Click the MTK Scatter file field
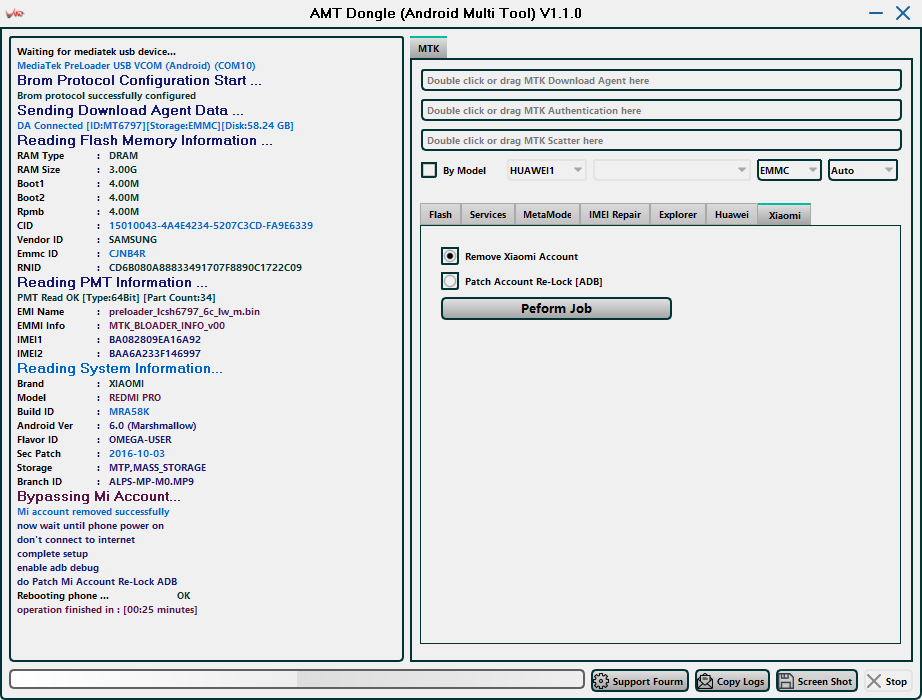The image size is (922, 700). pos(661,140)
